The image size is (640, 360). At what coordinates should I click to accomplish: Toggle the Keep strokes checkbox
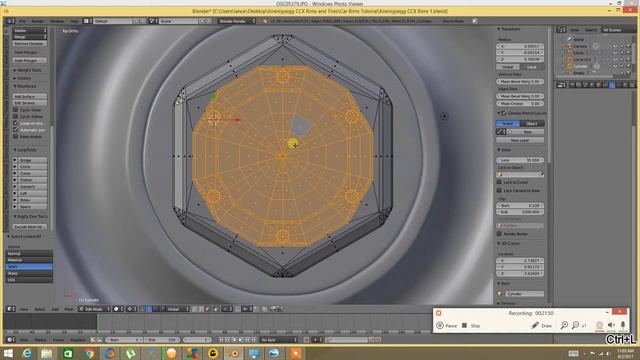click(16, 136)
